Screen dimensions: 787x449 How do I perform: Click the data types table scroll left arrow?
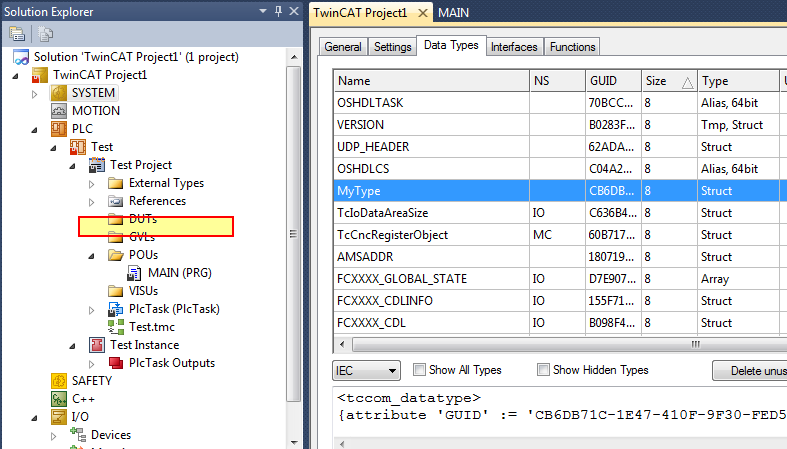point(342,345)
